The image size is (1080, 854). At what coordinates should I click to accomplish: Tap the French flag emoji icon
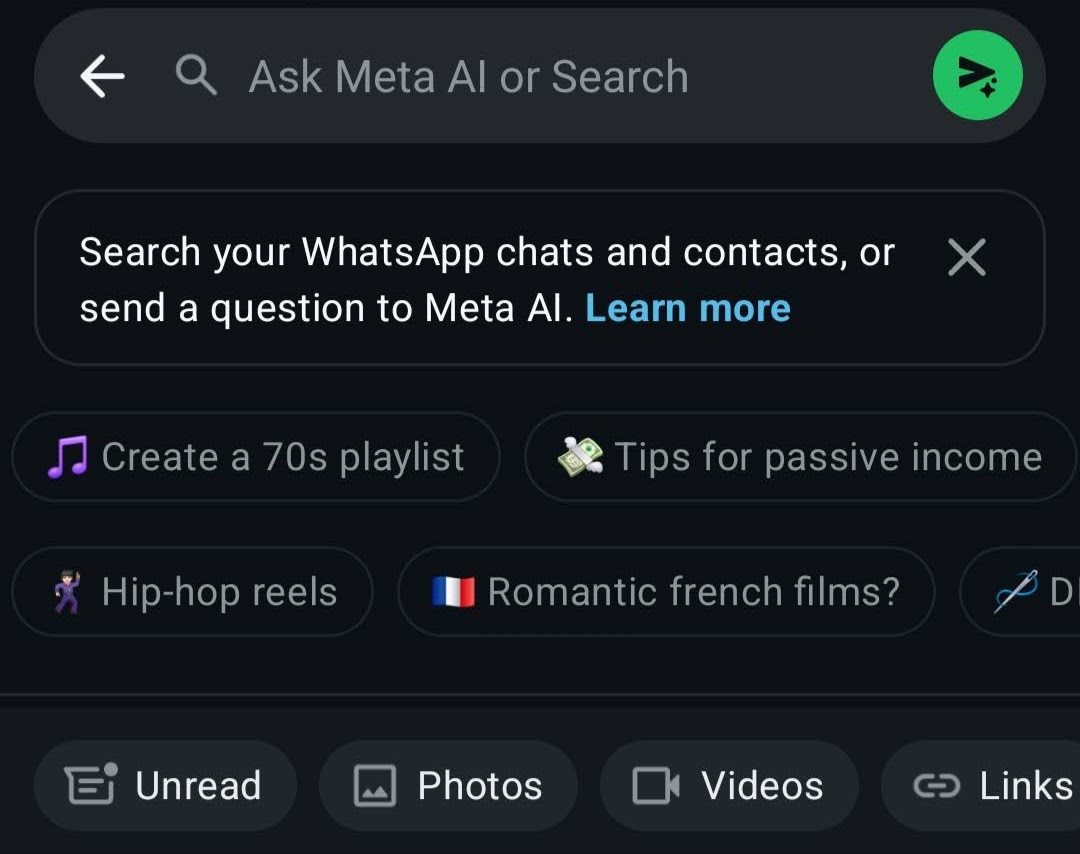click(453, 592)
